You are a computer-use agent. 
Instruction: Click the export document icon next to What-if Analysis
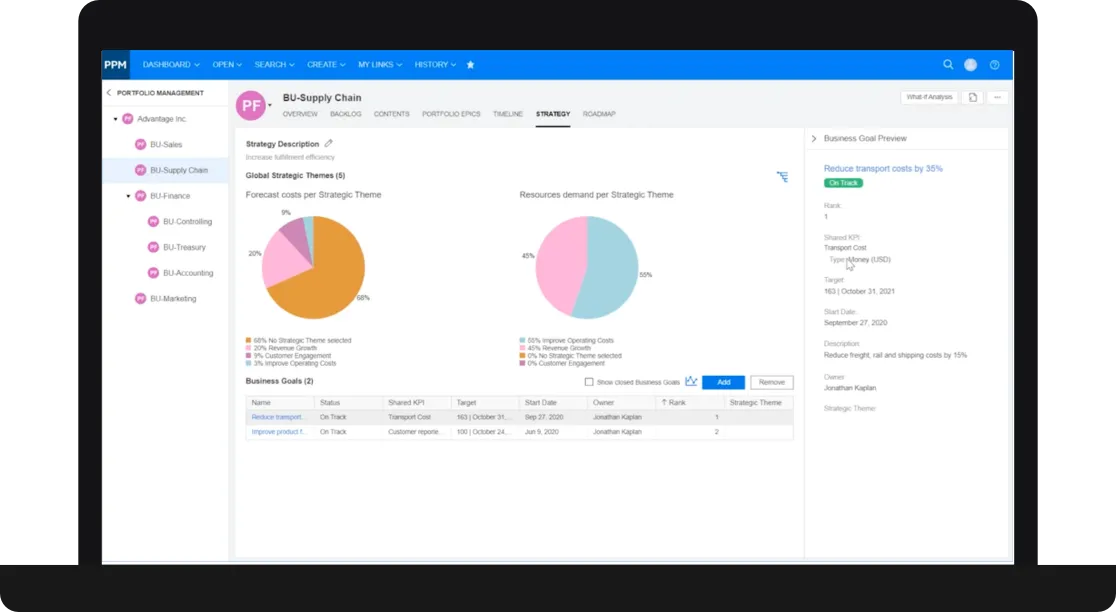971,97
